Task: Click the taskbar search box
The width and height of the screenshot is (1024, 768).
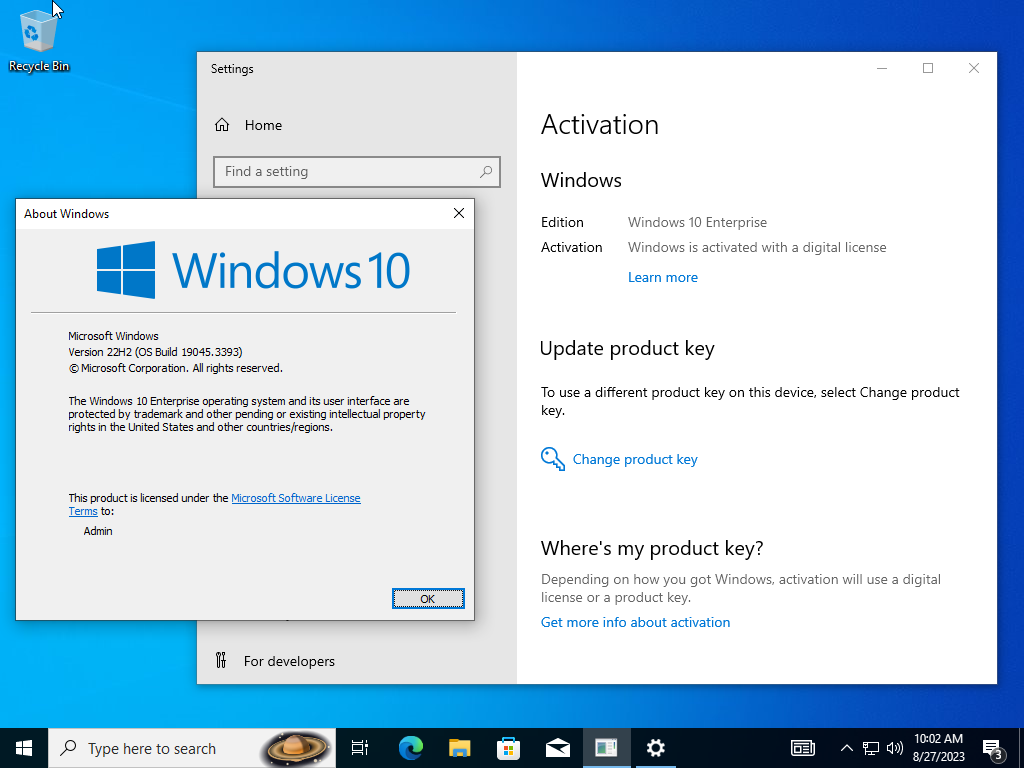Action: pos(192,748)
